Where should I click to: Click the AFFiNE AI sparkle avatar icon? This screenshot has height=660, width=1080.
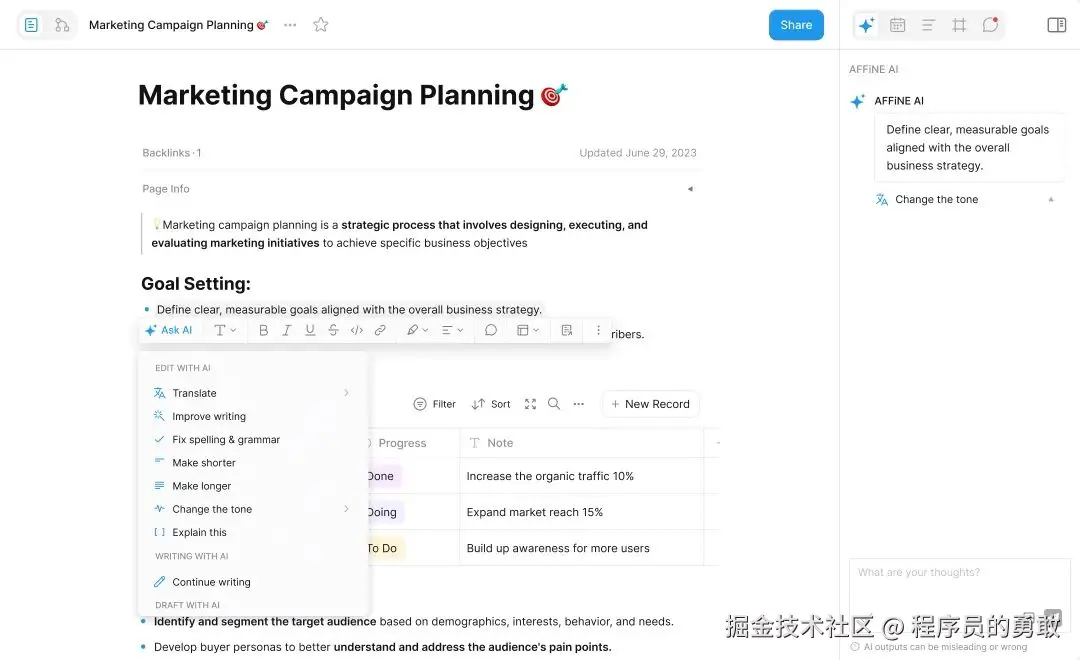[x=858, y=101]
